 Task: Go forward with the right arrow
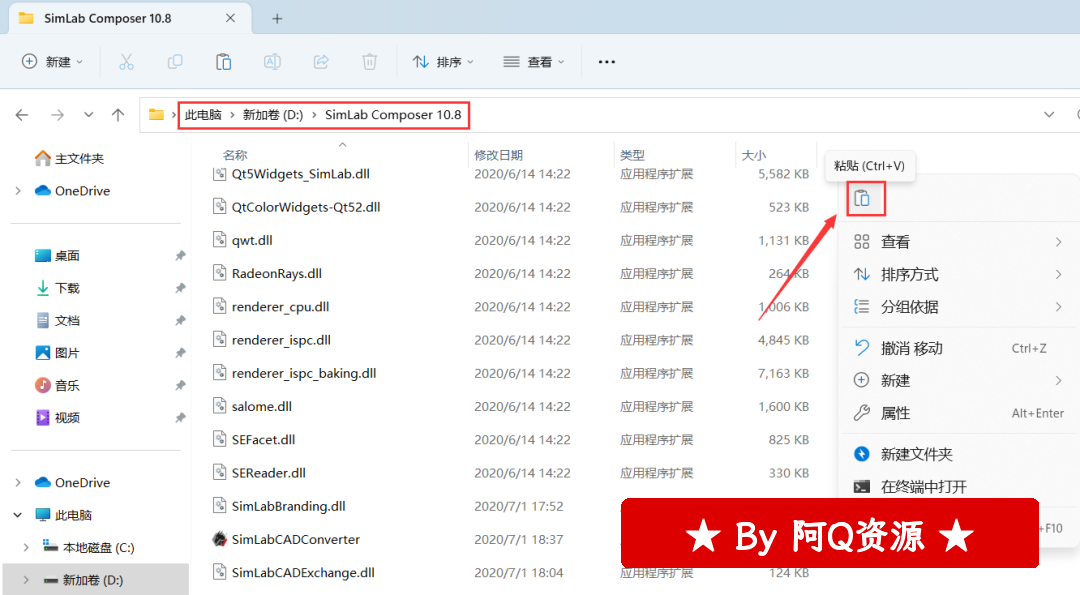(x=57, y=115)
